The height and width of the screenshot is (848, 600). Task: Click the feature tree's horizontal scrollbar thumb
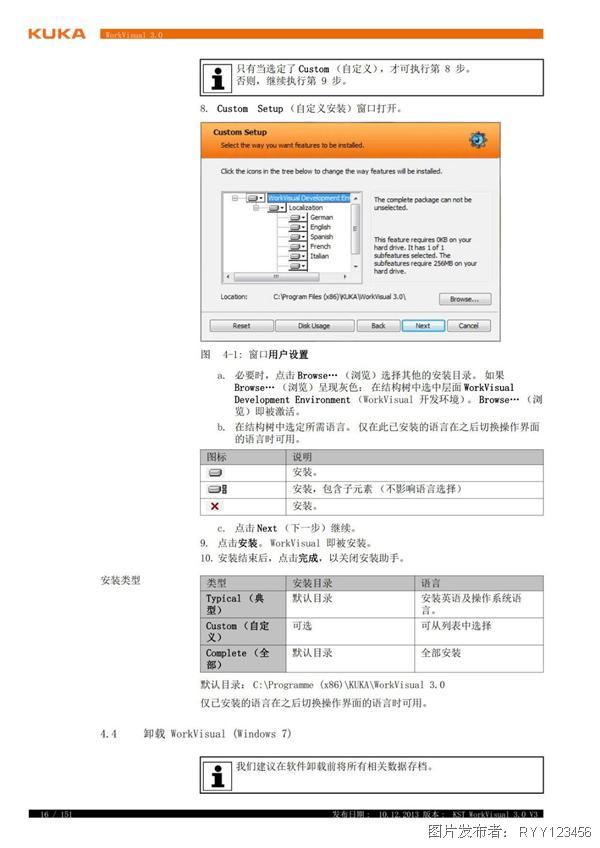[276, 277]
